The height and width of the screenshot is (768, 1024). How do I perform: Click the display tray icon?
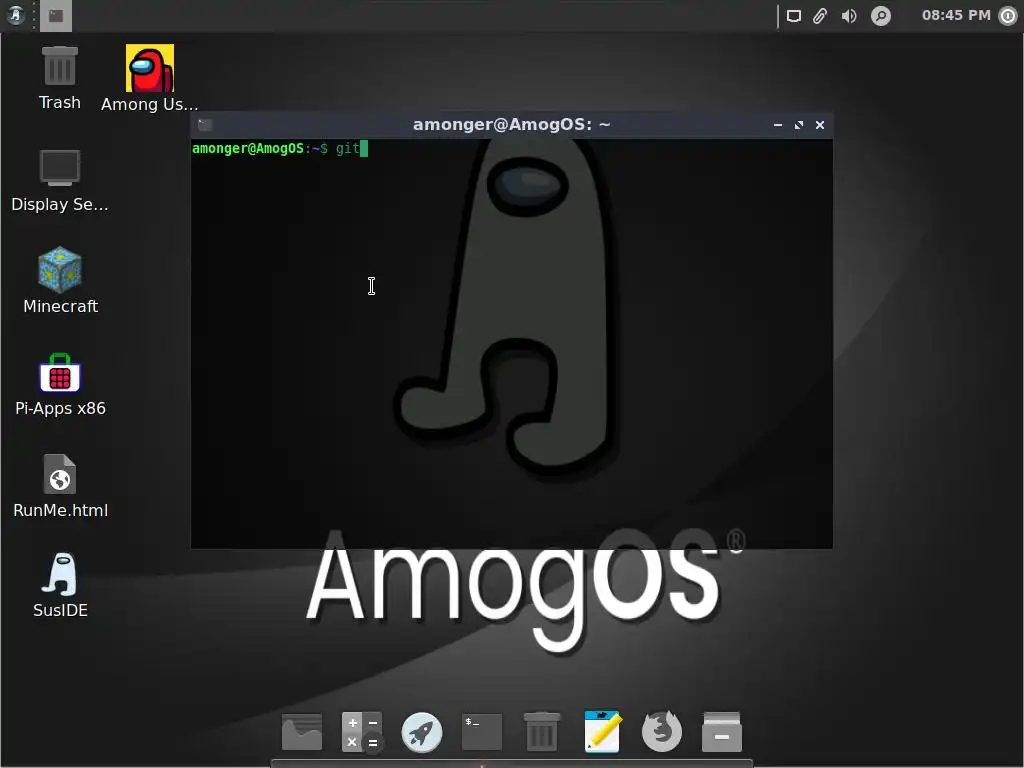(793, 16)
